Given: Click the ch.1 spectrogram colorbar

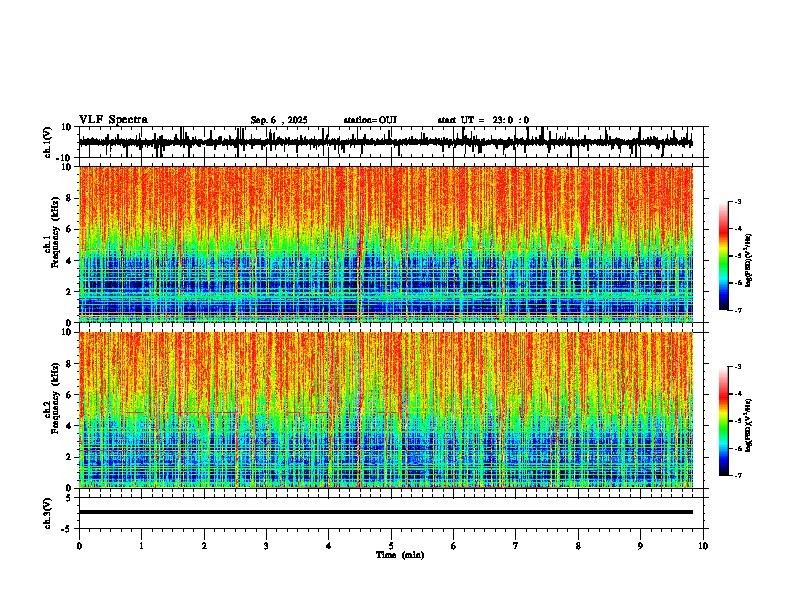Looking at the screenshot, I should pyautogui.click(x=724, y=256).
